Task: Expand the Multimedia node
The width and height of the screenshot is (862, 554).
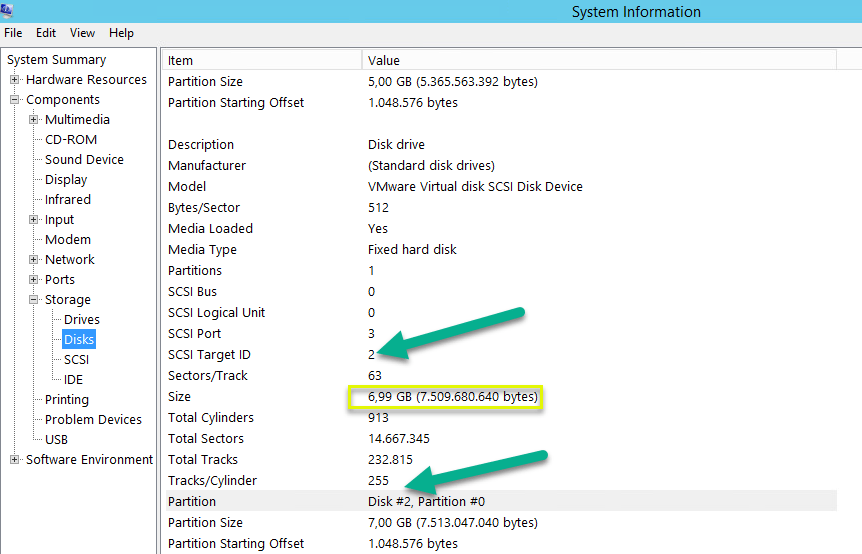Action: tap(34, 120)
